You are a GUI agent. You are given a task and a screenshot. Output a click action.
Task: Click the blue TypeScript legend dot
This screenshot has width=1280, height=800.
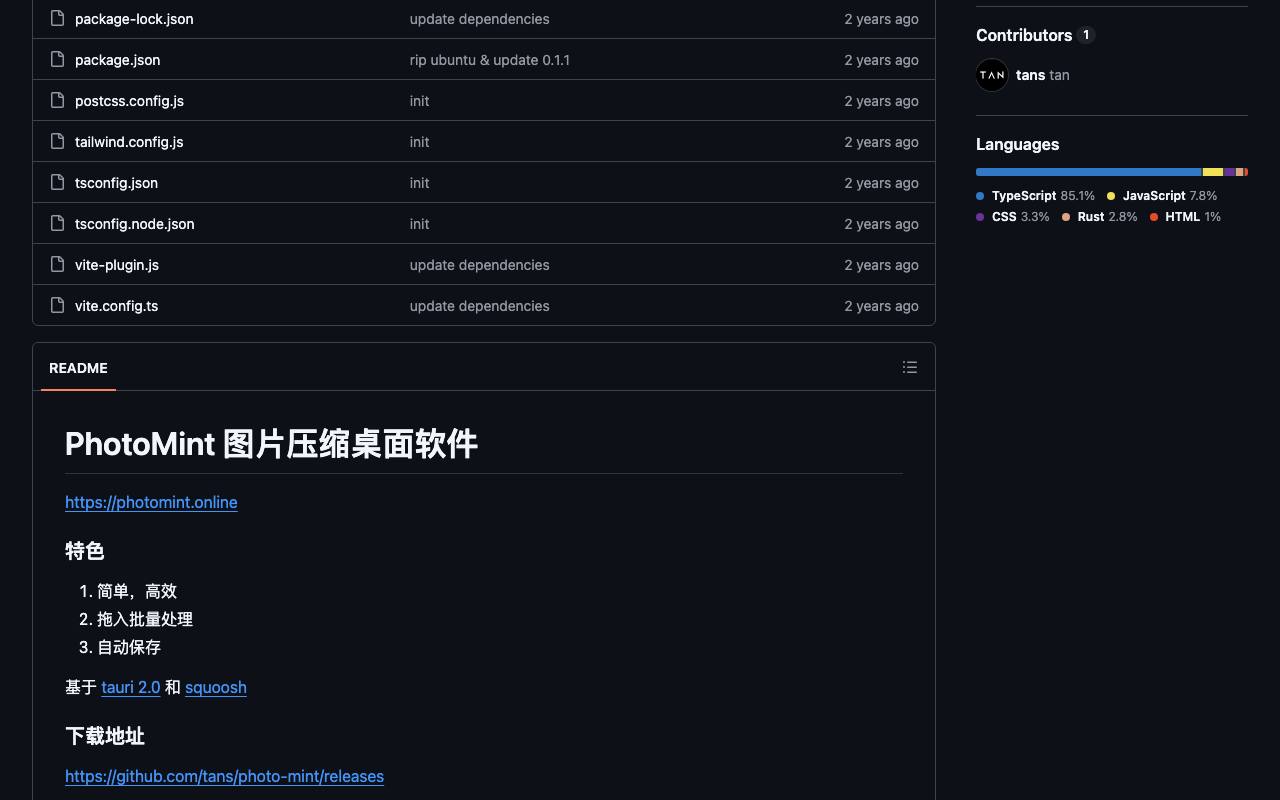980,196
